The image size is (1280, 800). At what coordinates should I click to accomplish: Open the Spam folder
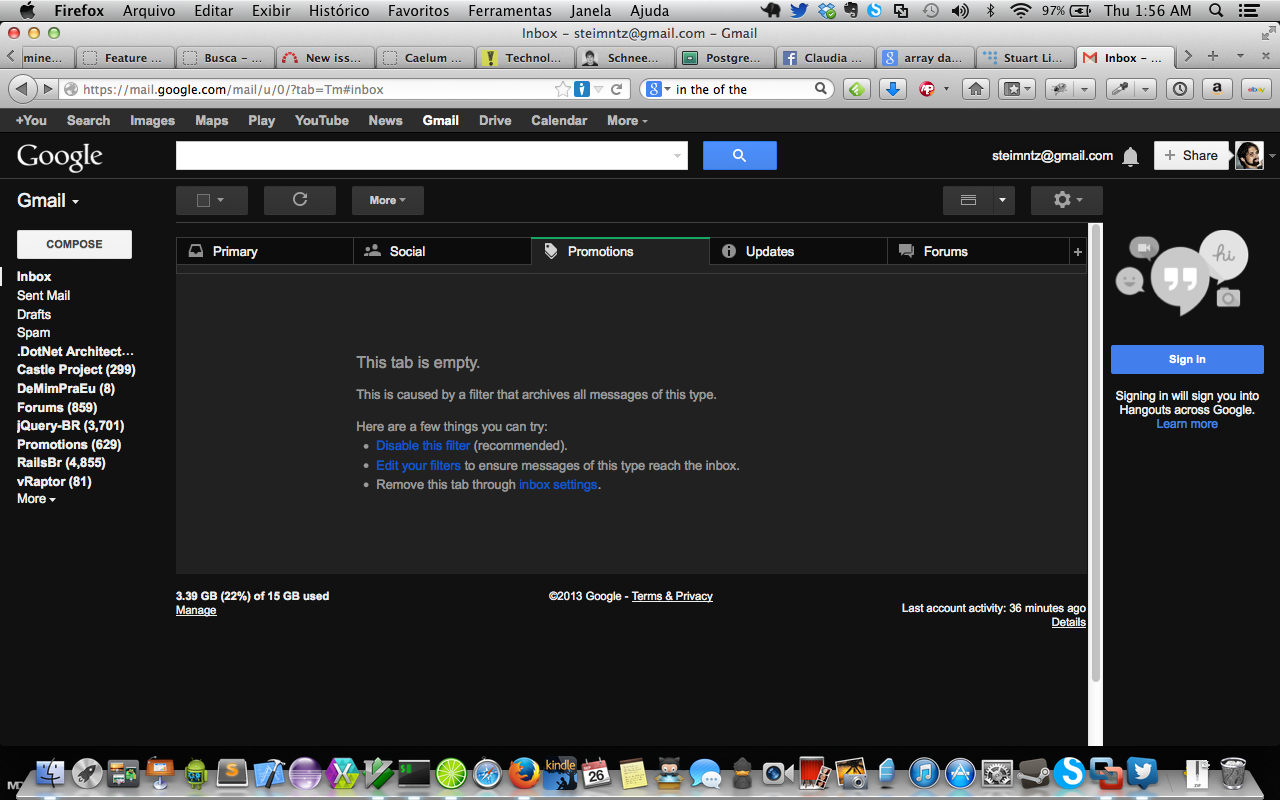(x=33, y=333)
